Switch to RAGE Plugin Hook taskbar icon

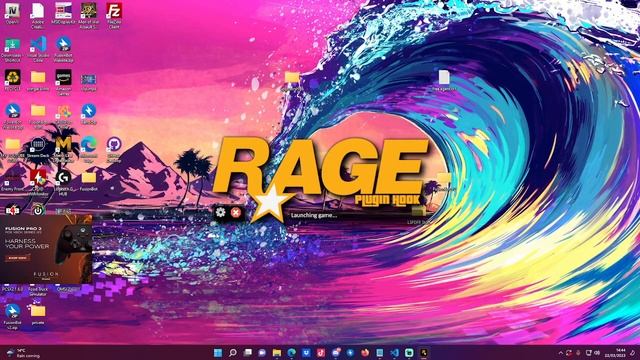coord(424,353)
